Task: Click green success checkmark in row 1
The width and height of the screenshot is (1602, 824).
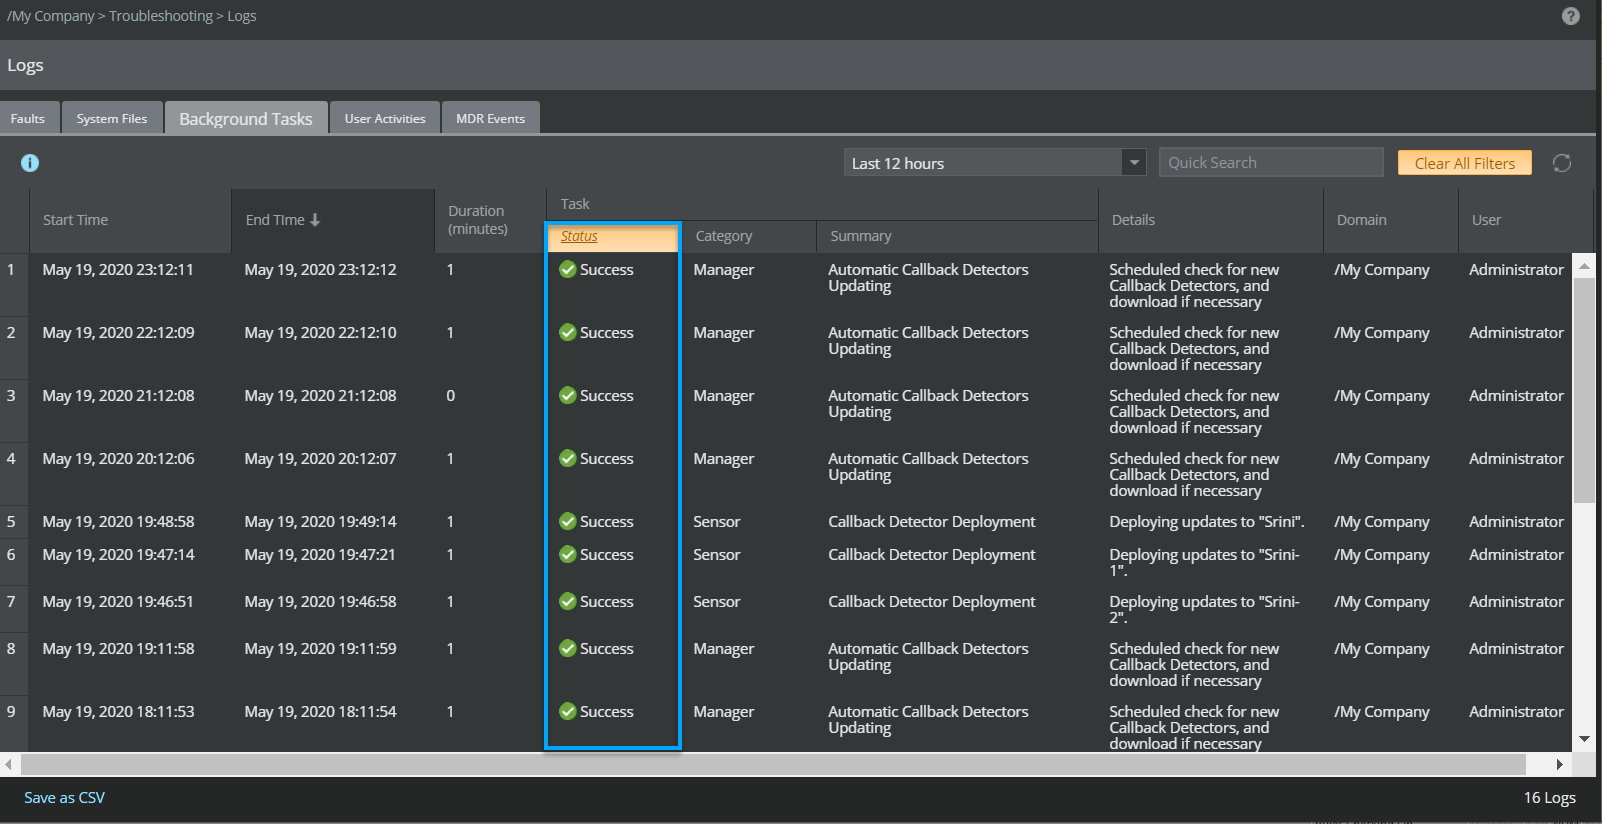Action: 568,269
